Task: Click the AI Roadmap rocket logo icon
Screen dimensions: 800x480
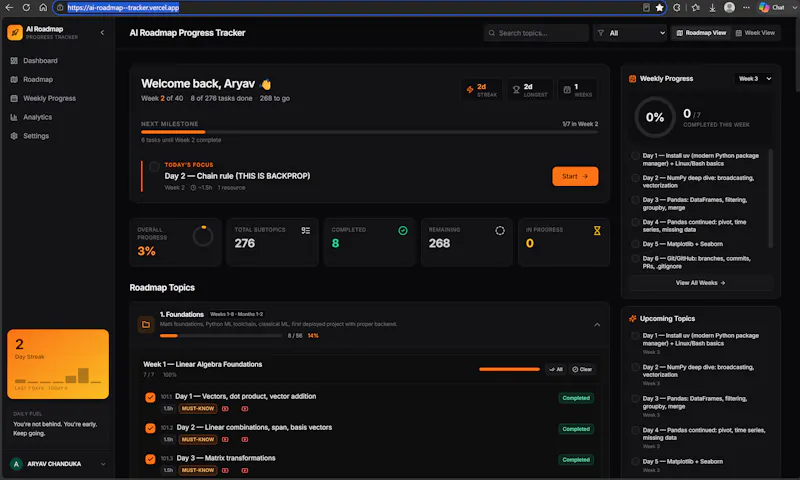Action: tap(15, 33)
